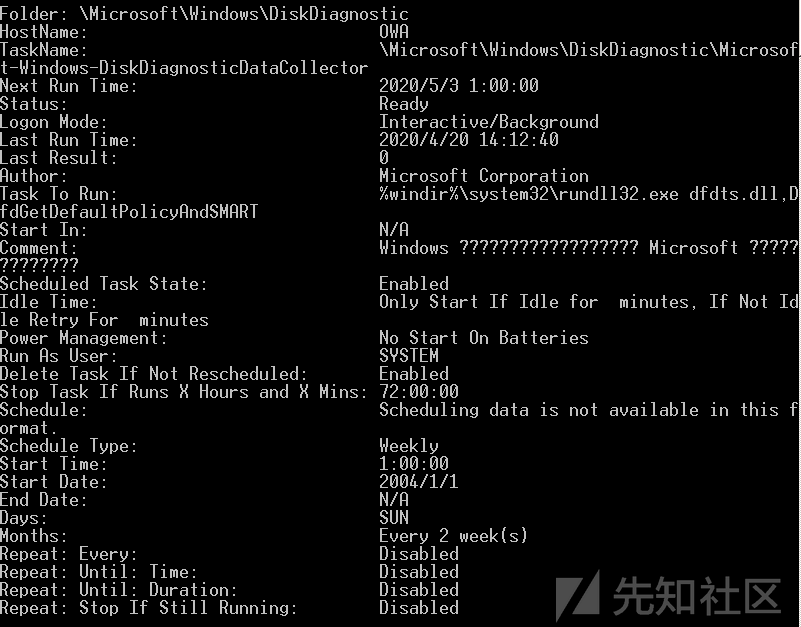Click the Days value SUN

click(x=394, y=518)
